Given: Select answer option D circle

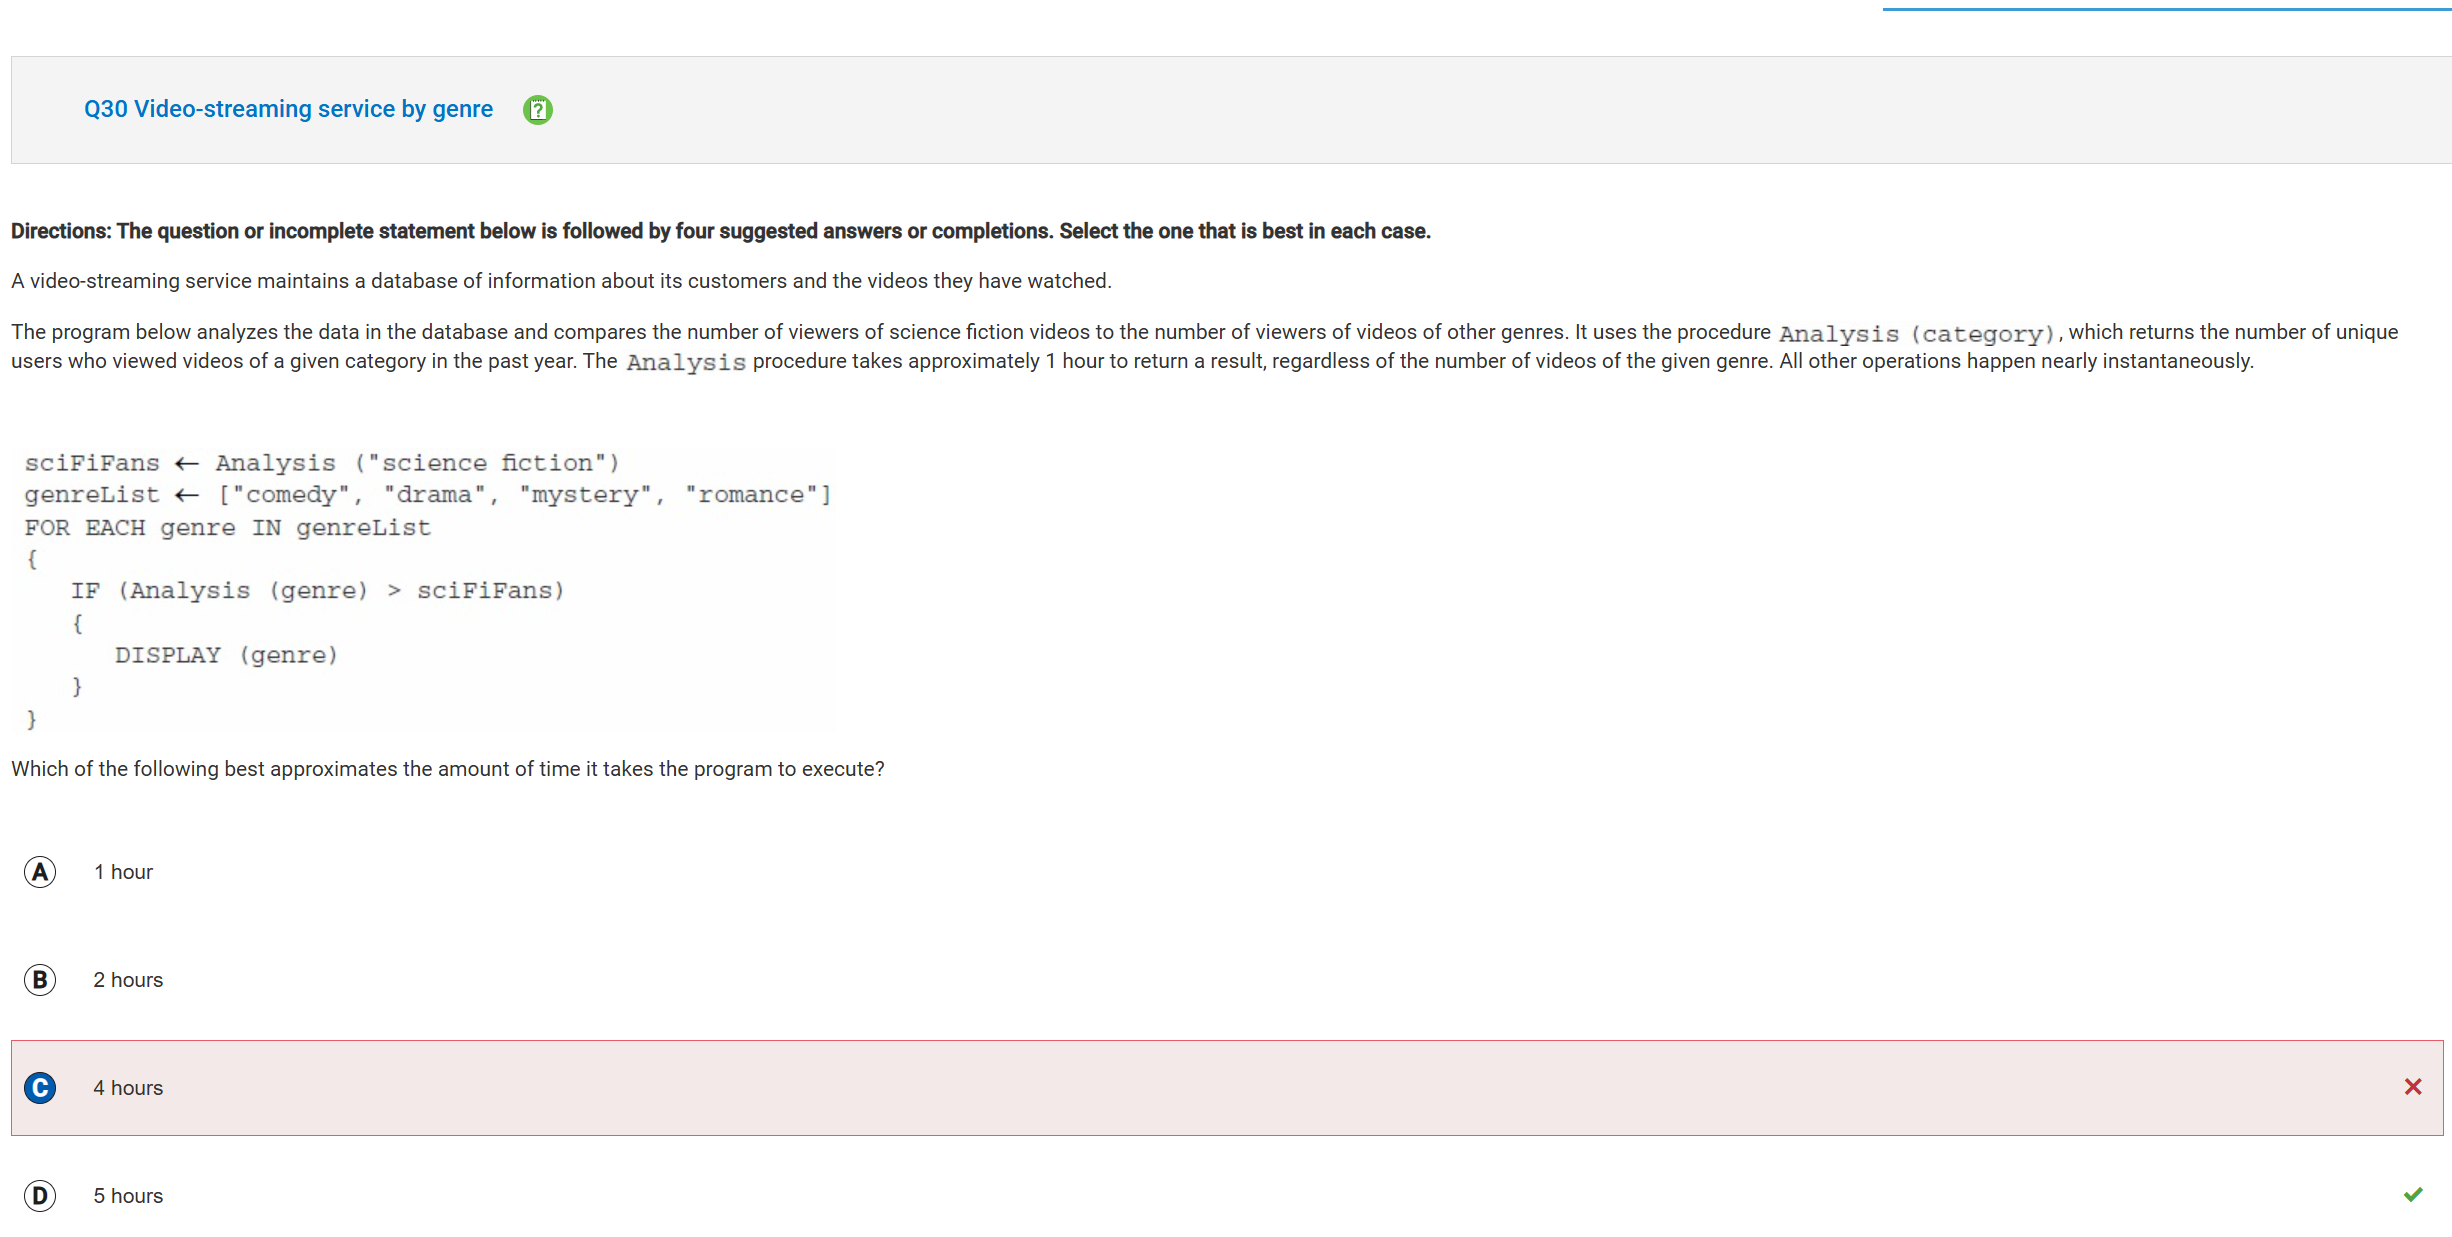Looking at the screenshot, I should 40,1196.
